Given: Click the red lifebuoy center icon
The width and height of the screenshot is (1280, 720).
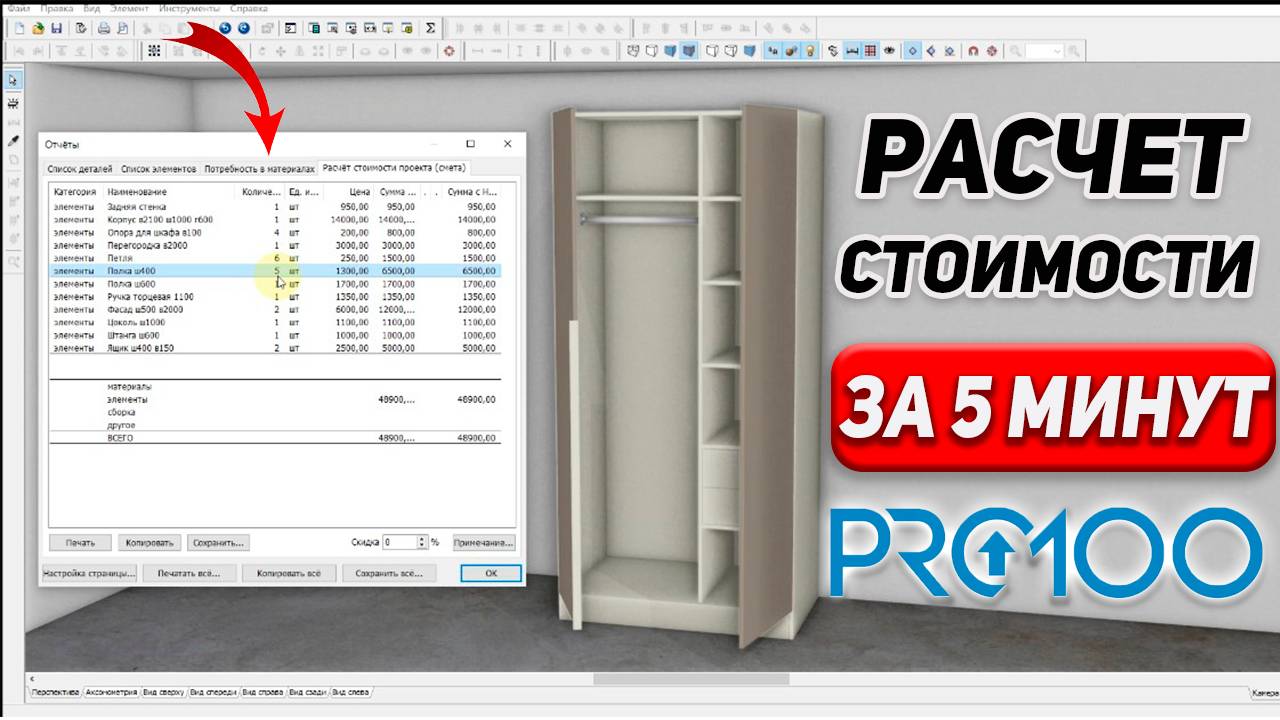Looking at the screenshot, I should click(449, 50).
